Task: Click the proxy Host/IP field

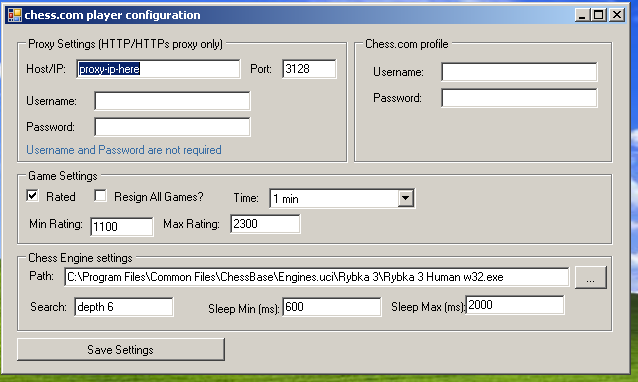Action: pos(158,69)
